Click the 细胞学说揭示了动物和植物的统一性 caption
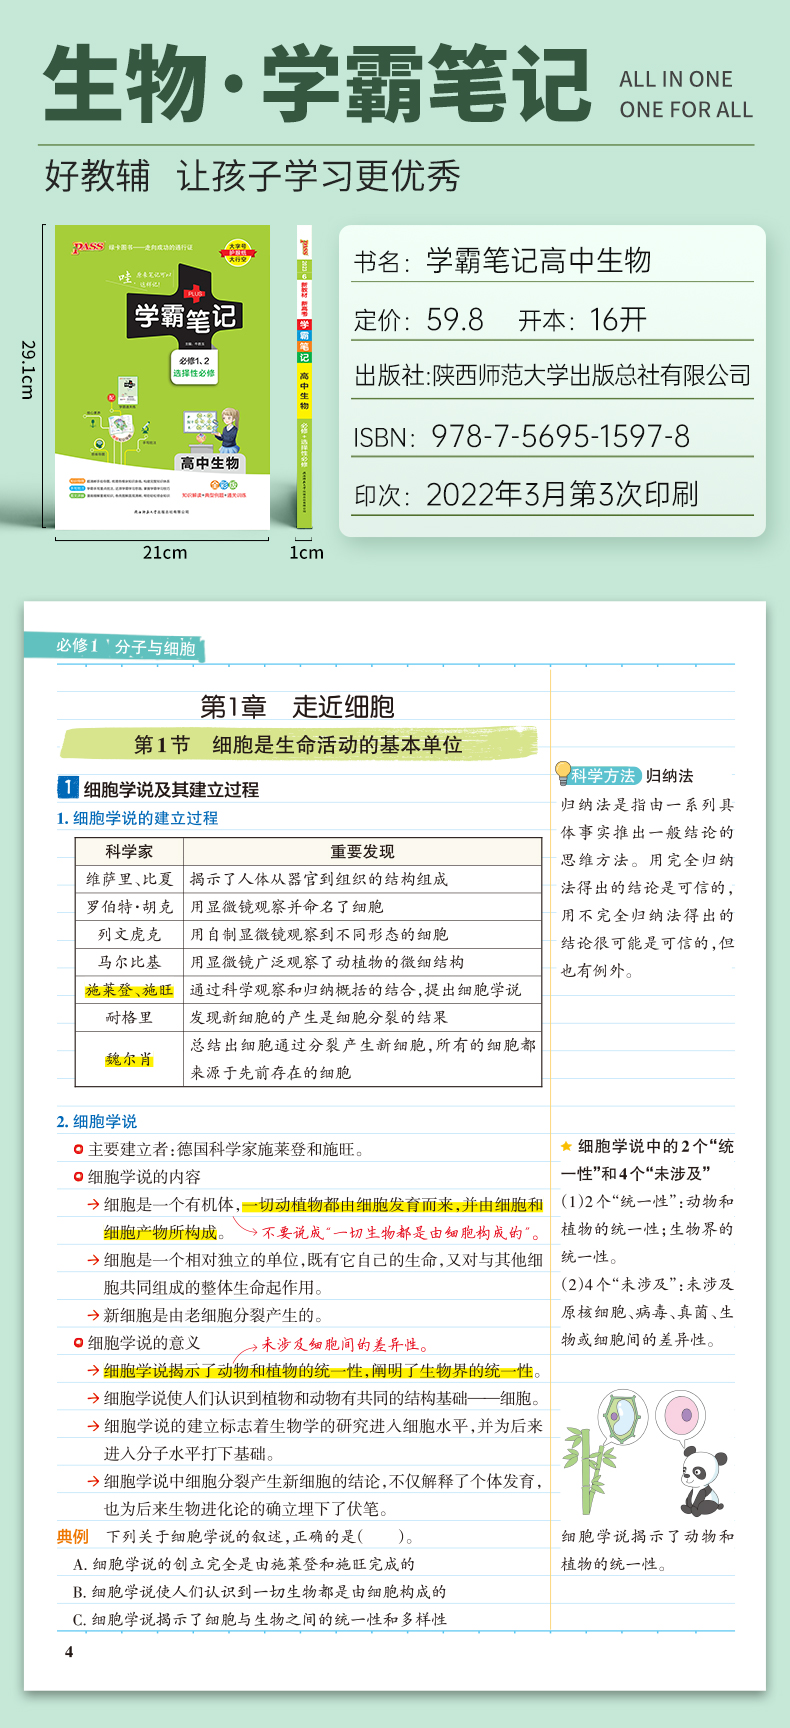790x1728 pixels. pyautogui.click(x=647, y=1550)
